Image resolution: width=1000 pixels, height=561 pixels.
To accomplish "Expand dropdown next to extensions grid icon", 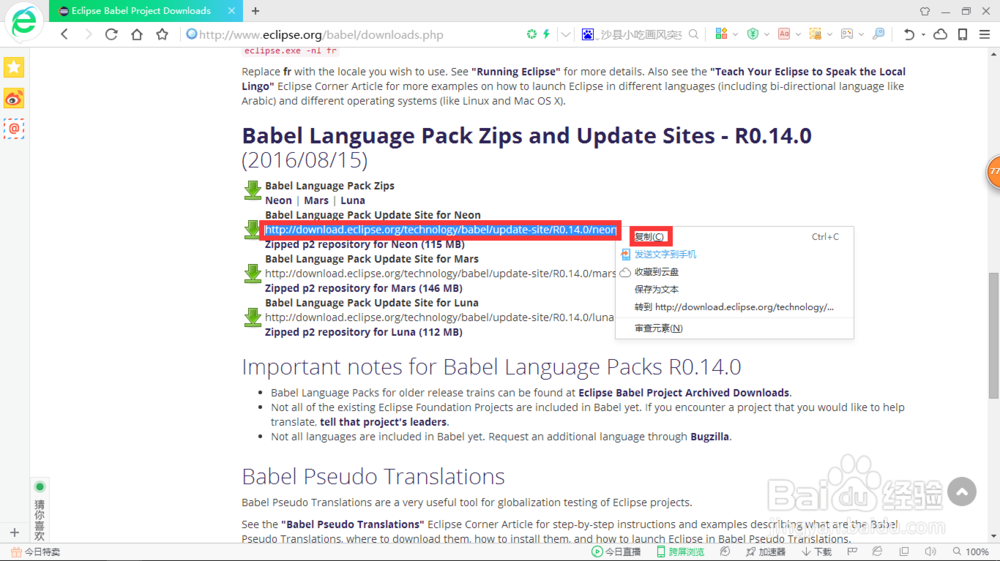I will [x=735, y=34].
